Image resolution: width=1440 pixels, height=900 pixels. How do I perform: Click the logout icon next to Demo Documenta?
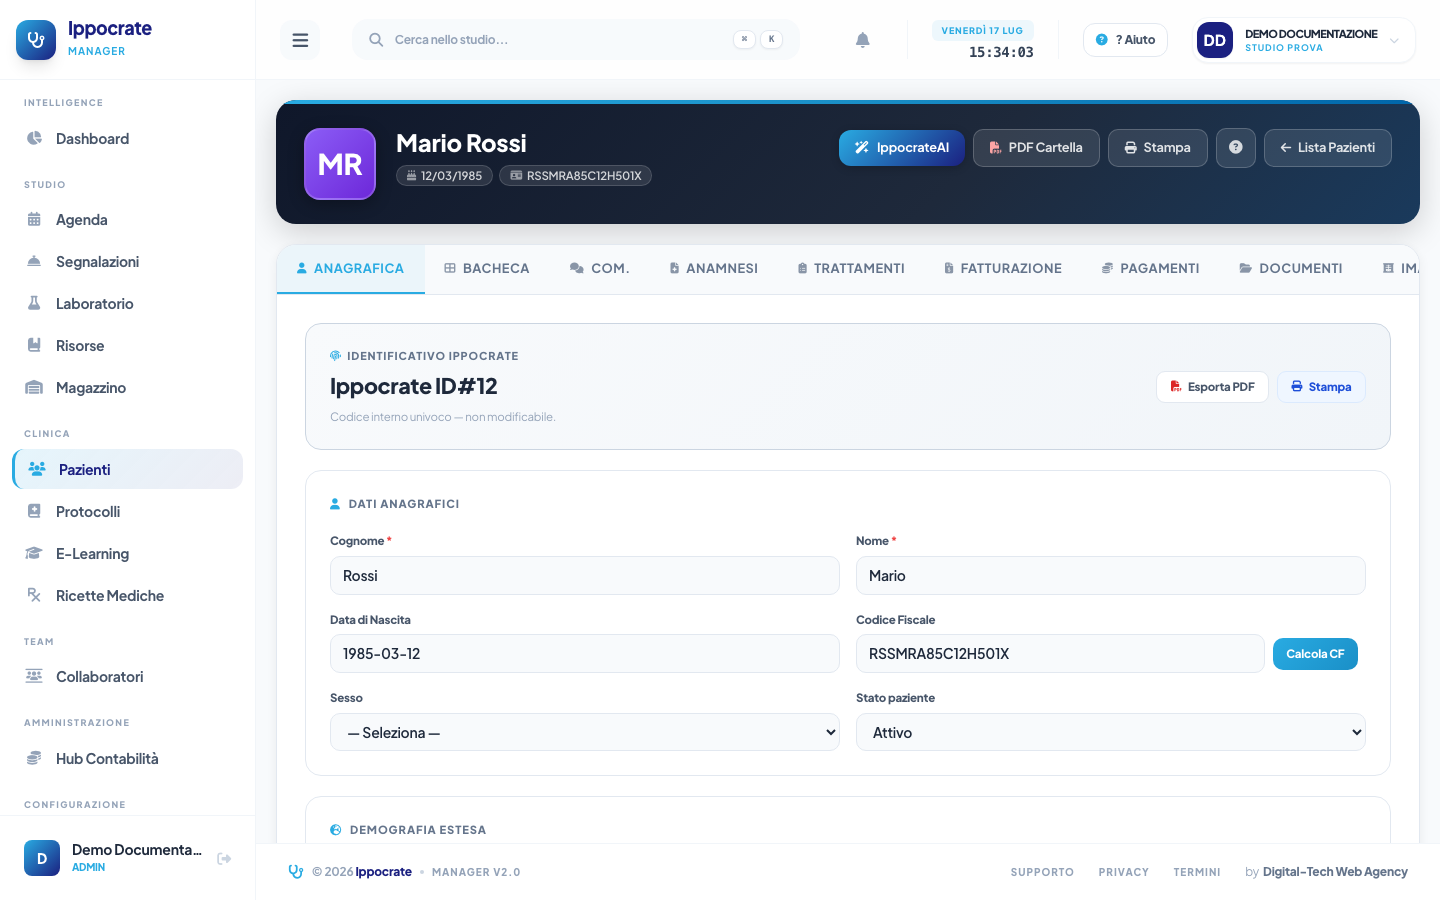coord(224,858)
